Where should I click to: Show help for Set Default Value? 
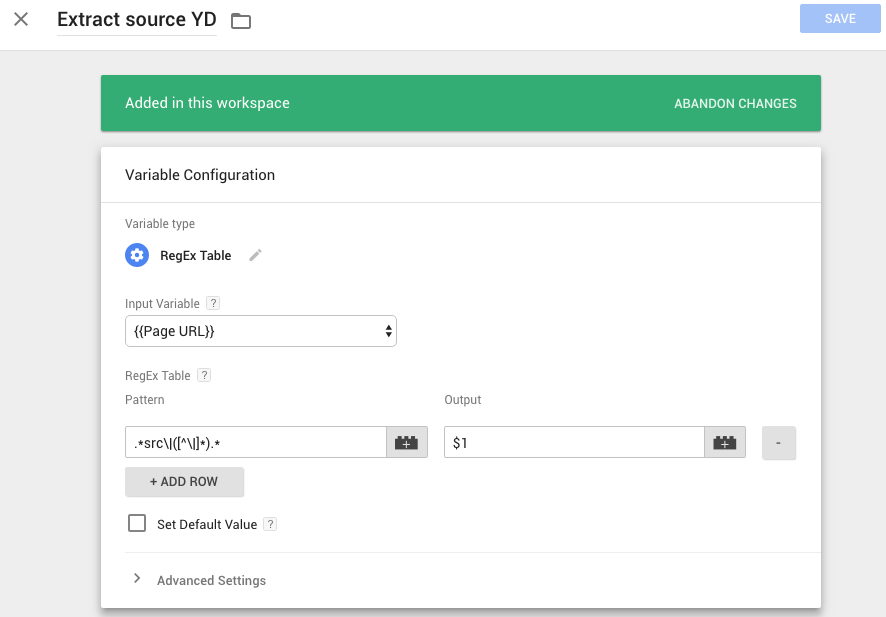[x=270, y=524]
